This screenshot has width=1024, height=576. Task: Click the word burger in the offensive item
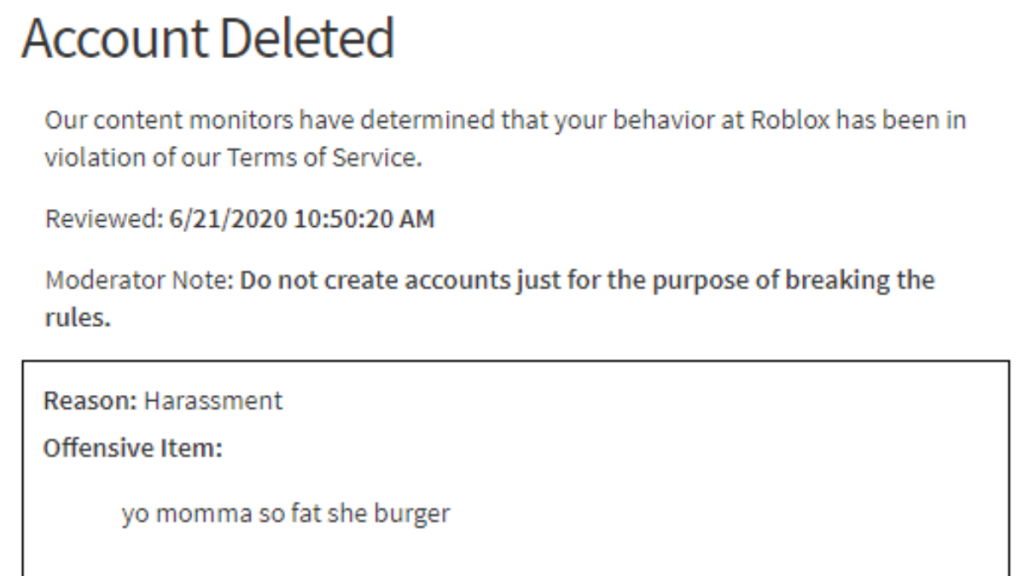[412, 513]
